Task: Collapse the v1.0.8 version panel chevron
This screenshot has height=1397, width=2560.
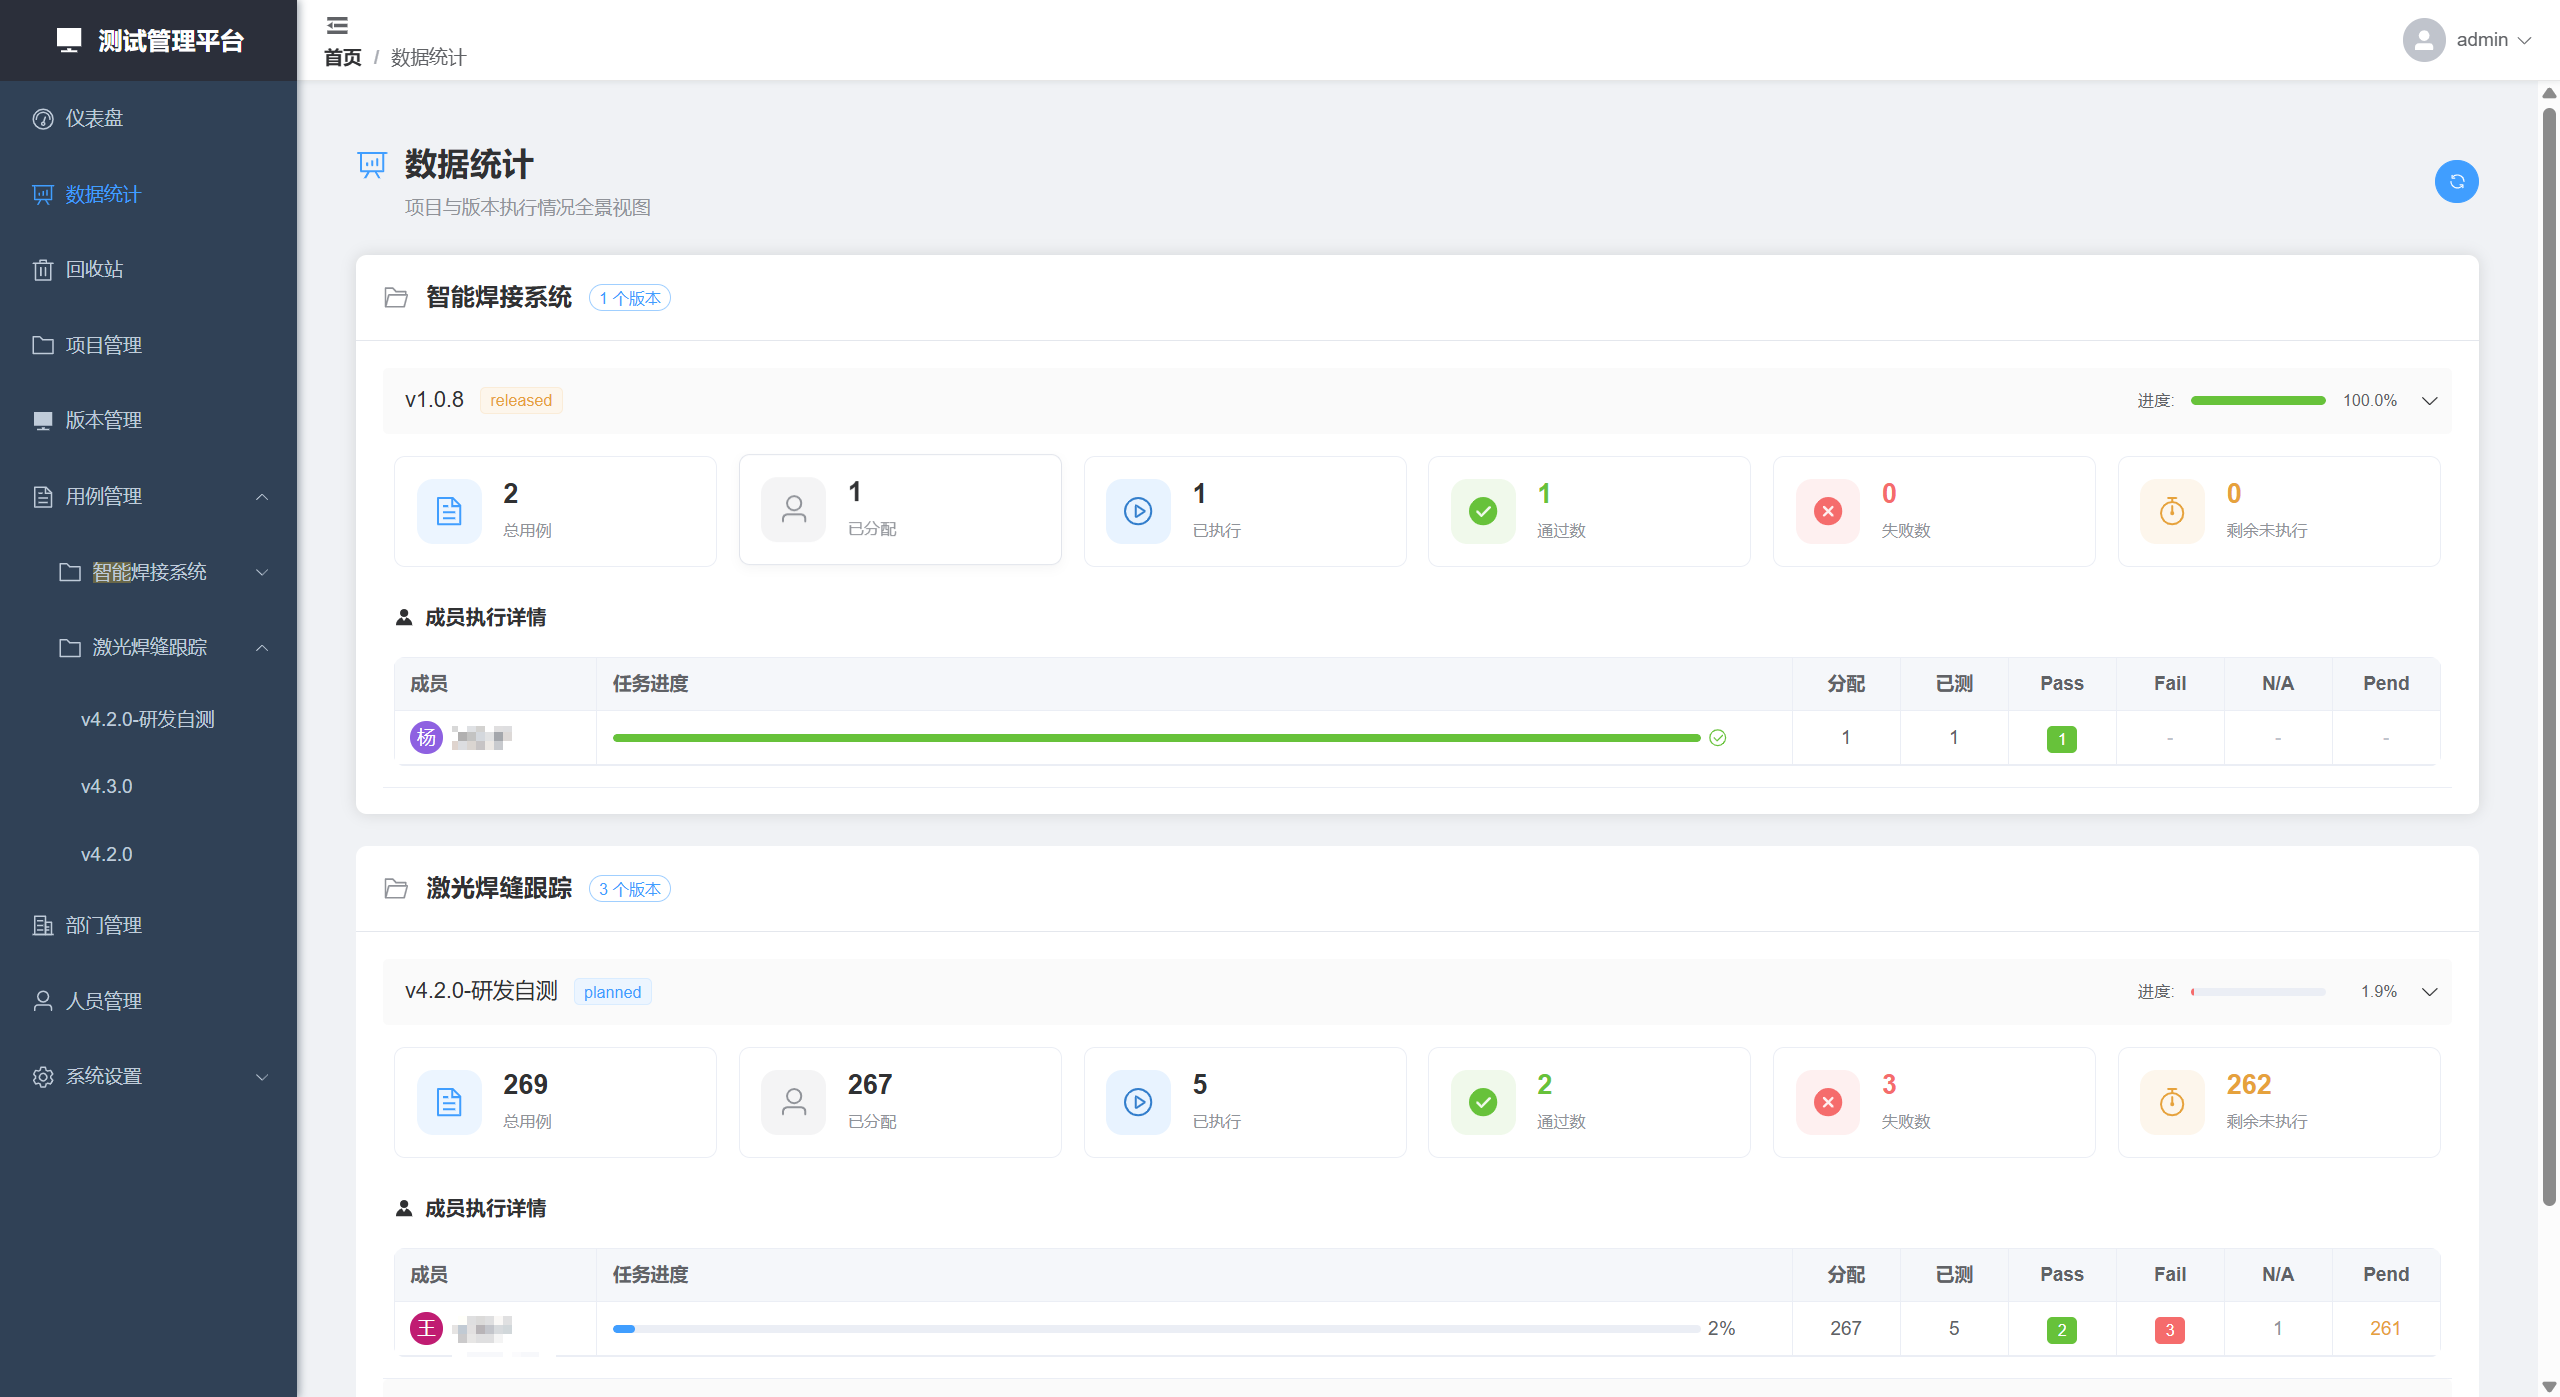Action: [x=2429, y=401]
